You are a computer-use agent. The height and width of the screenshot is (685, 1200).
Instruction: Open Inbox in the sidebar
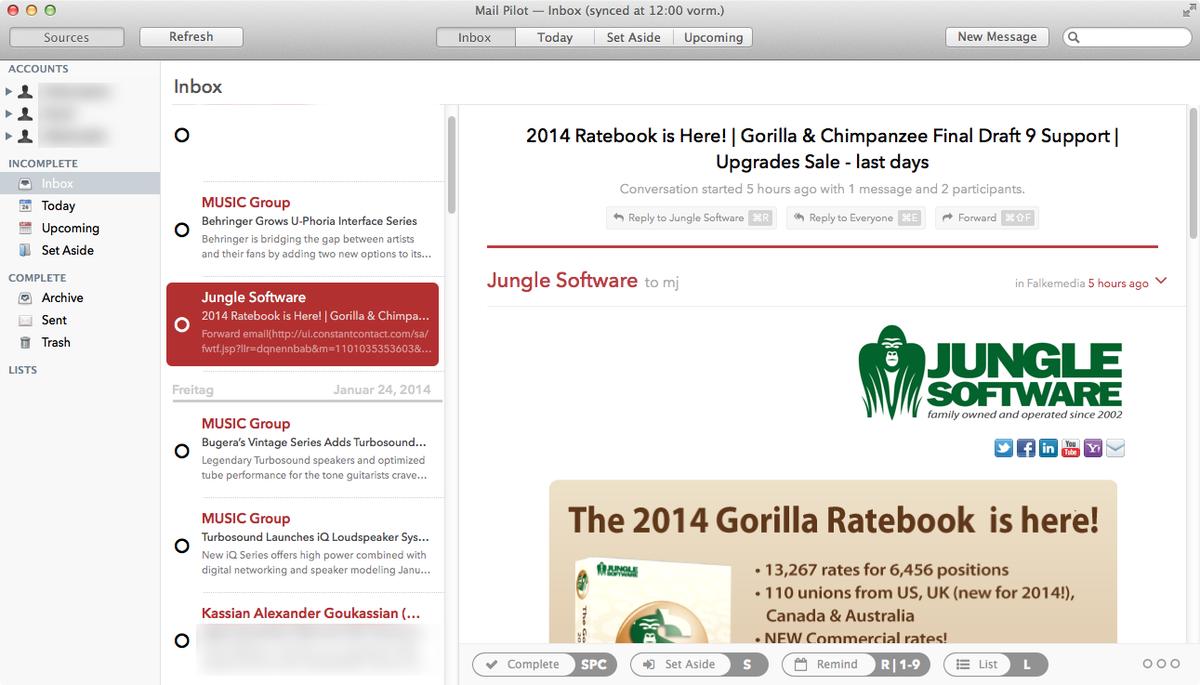(x=80, y=183)
